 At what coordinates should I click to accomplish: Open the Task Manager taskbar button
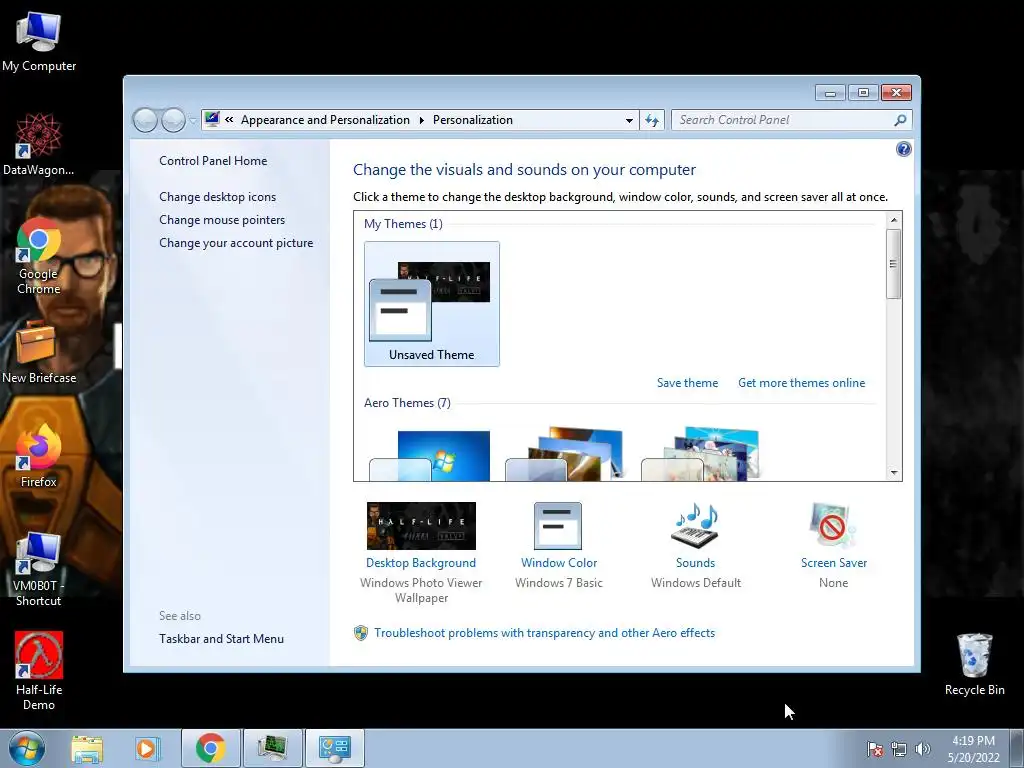(x=273, y=748)
